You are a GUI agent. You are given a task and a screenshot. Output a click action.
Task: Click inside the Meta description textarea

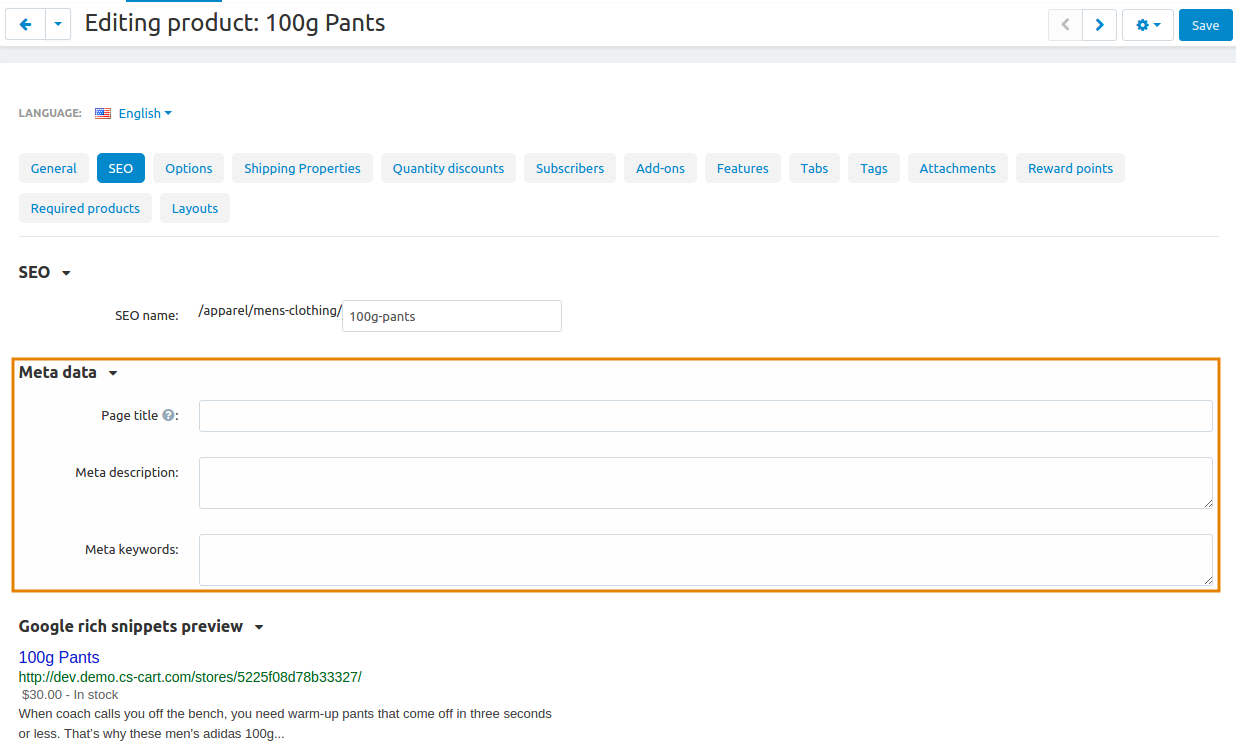[706, 483]
